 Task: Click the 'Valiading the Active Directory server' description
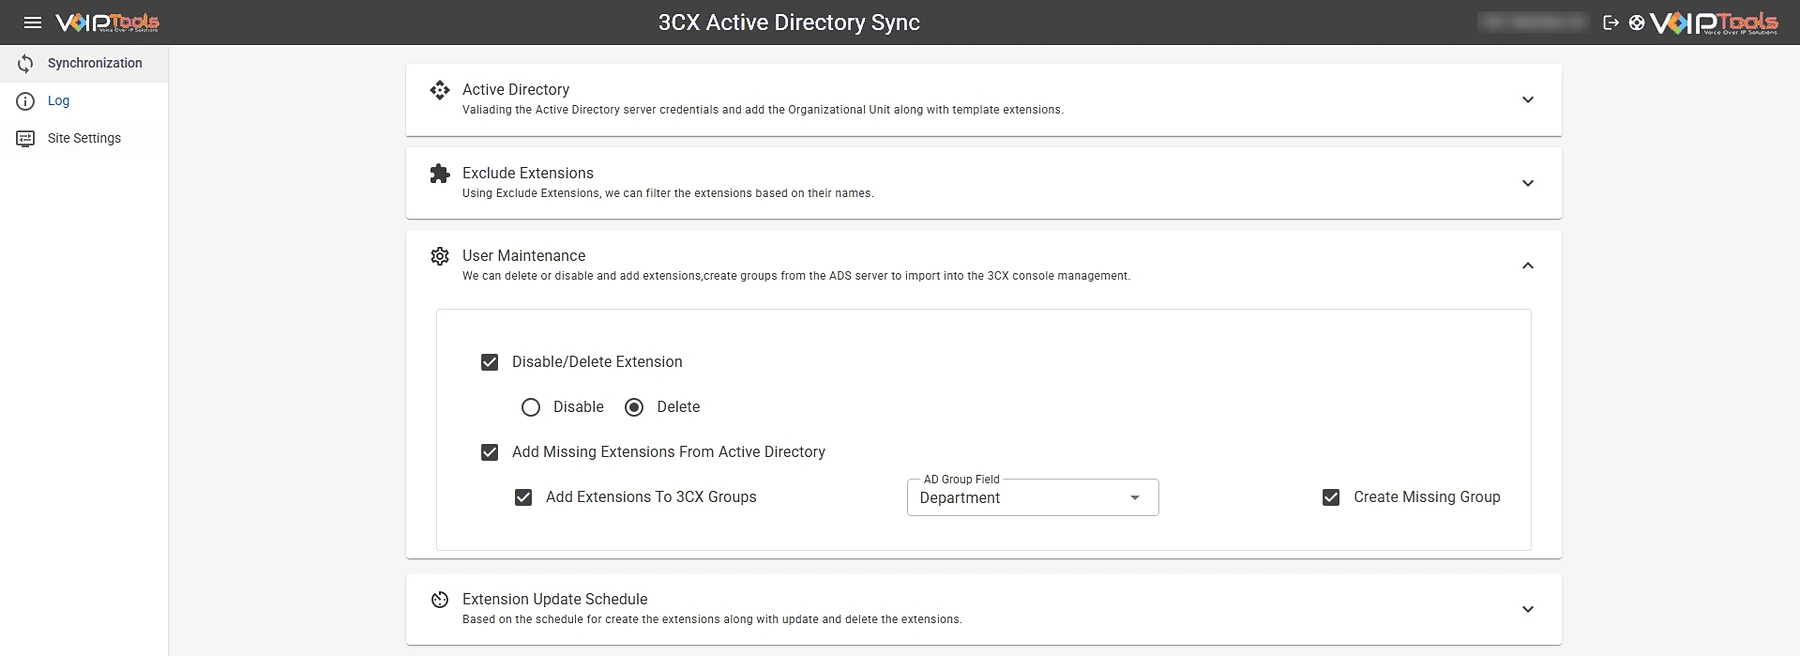tap(763, 110)
